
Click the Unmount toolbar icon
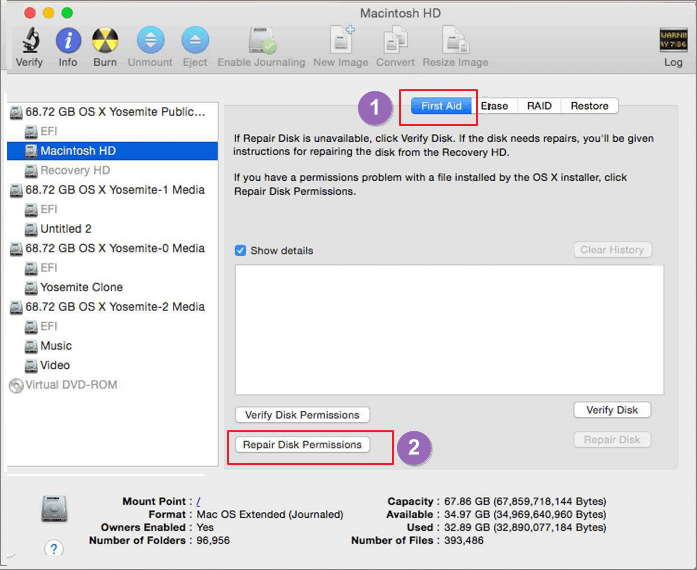150,41
